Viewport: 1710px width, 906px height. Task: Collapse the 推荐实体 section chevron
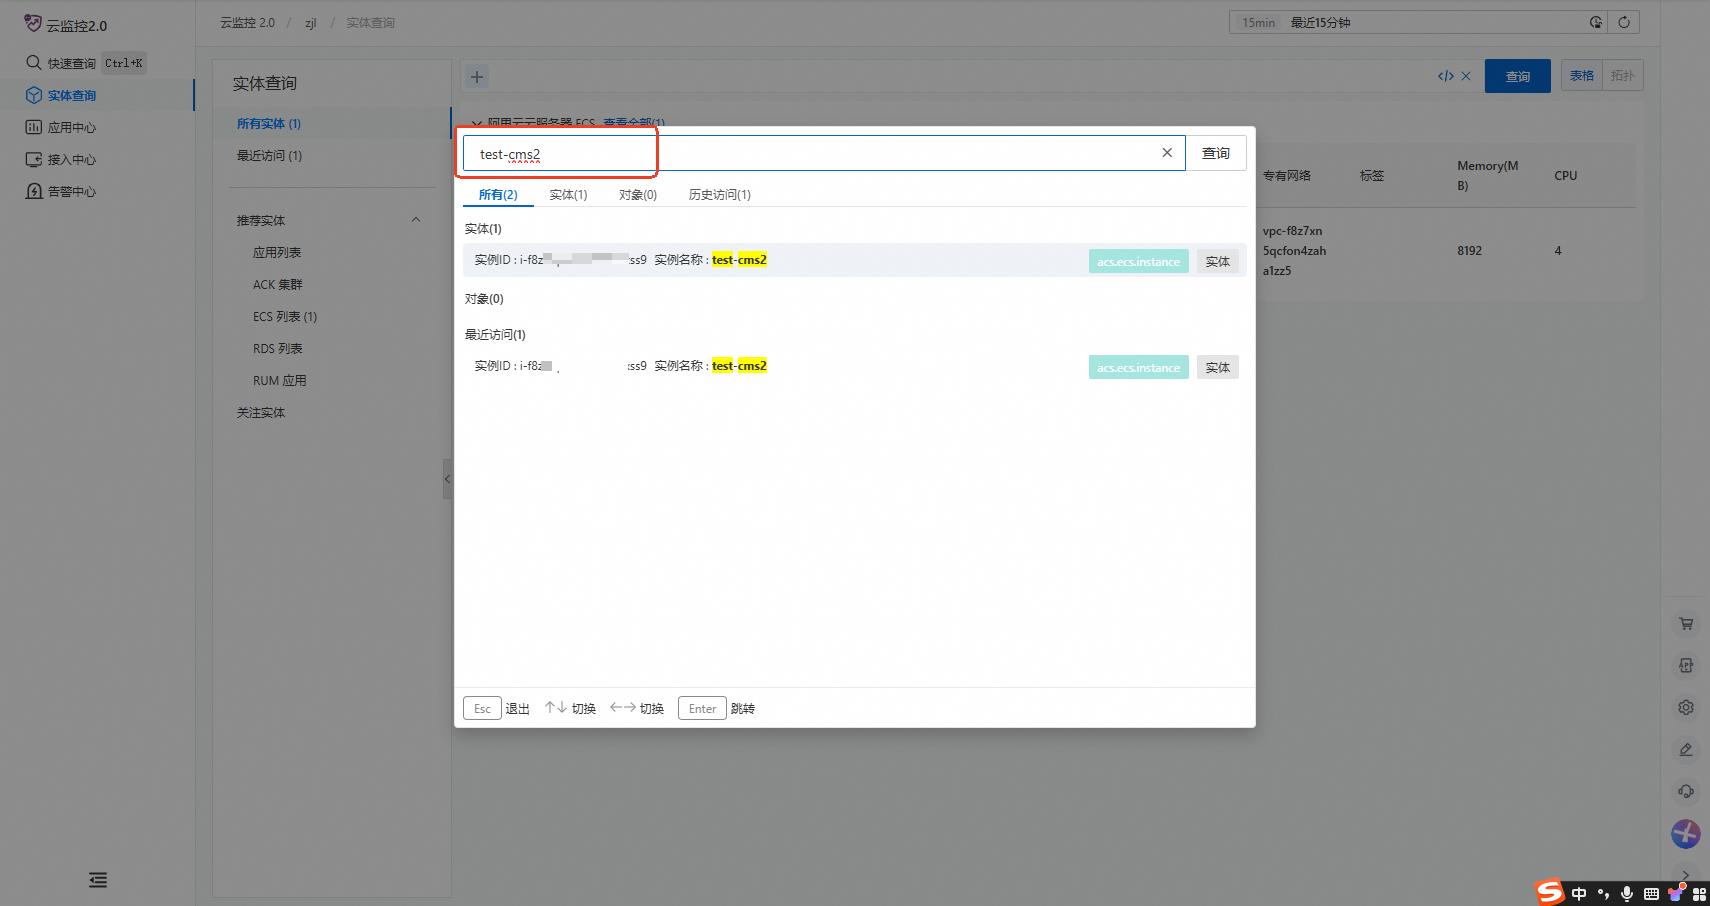pyautogui.click(x=416, y=220)
